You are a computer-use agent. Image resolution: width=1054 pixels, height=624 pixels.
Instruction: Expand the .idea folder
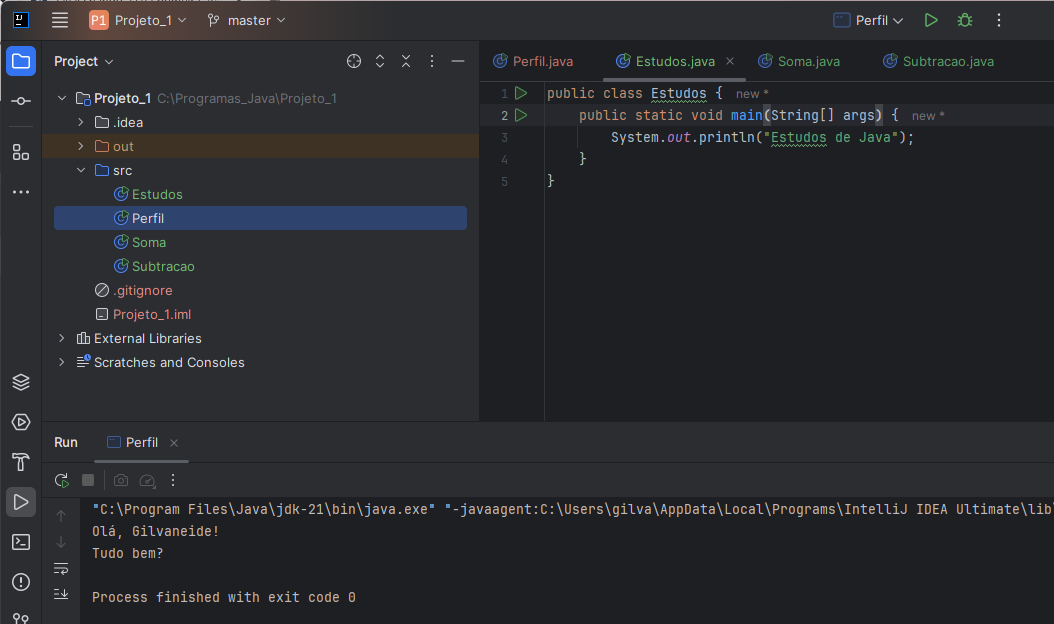[x=81, y=122]
